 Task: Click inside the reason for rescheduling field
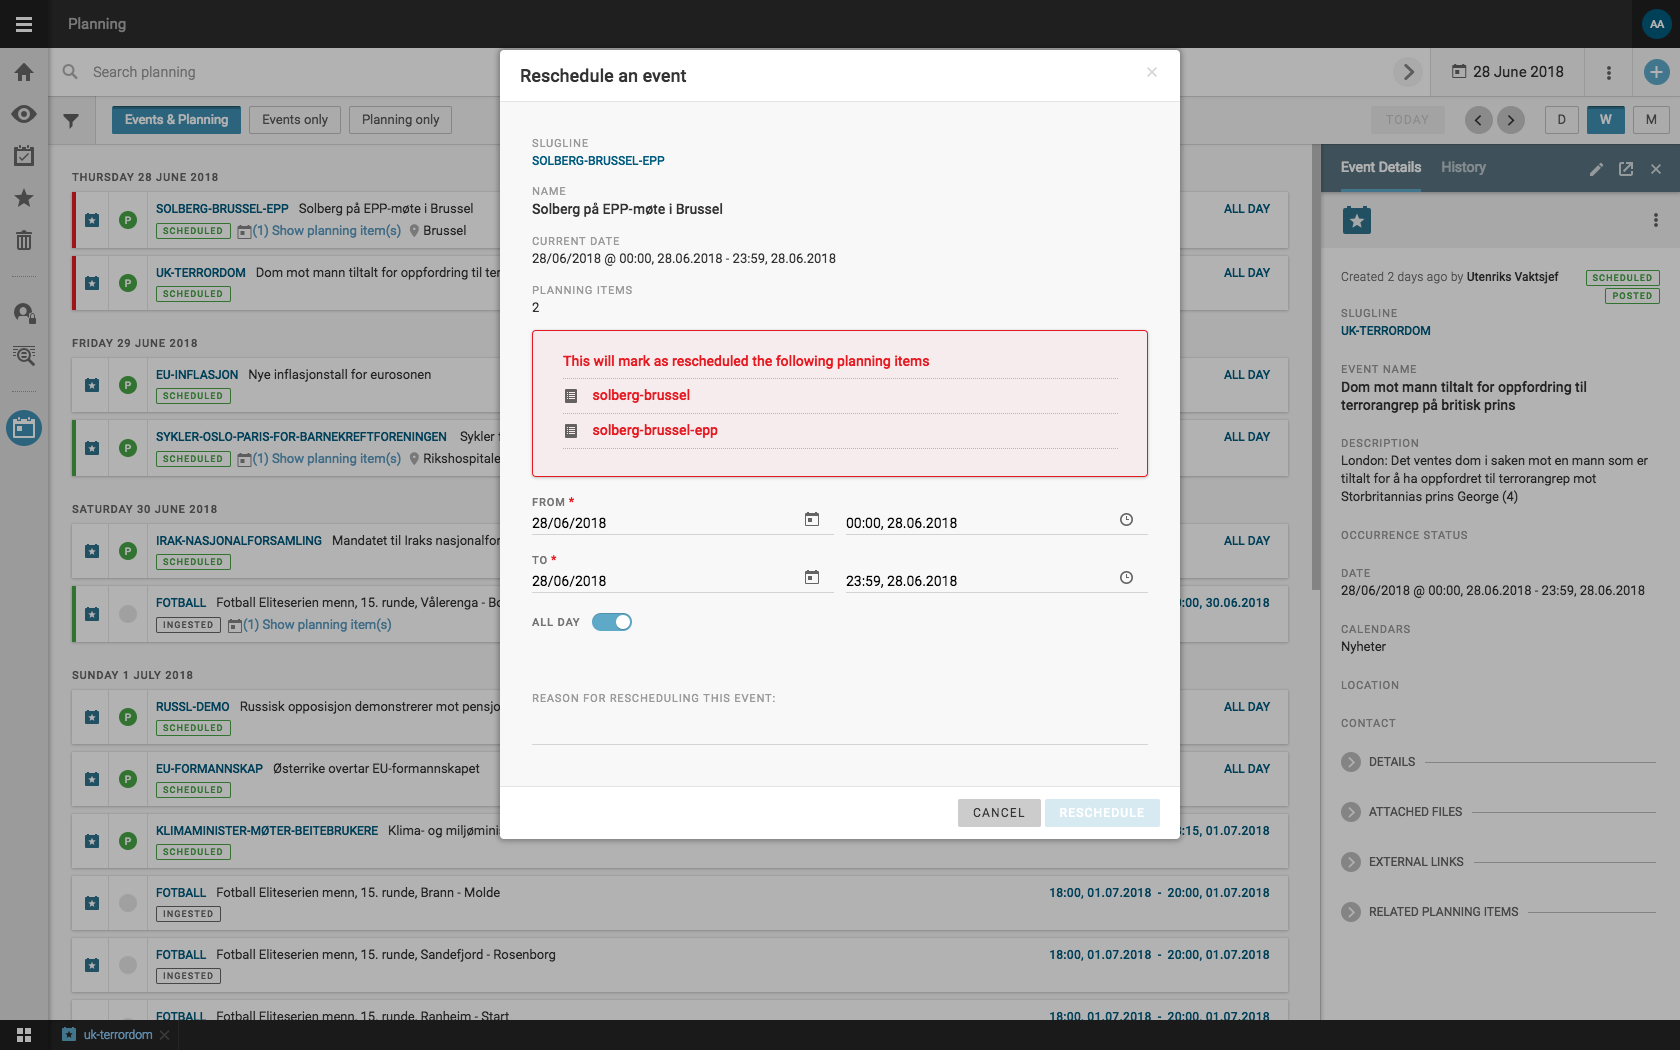click(839, 730)
